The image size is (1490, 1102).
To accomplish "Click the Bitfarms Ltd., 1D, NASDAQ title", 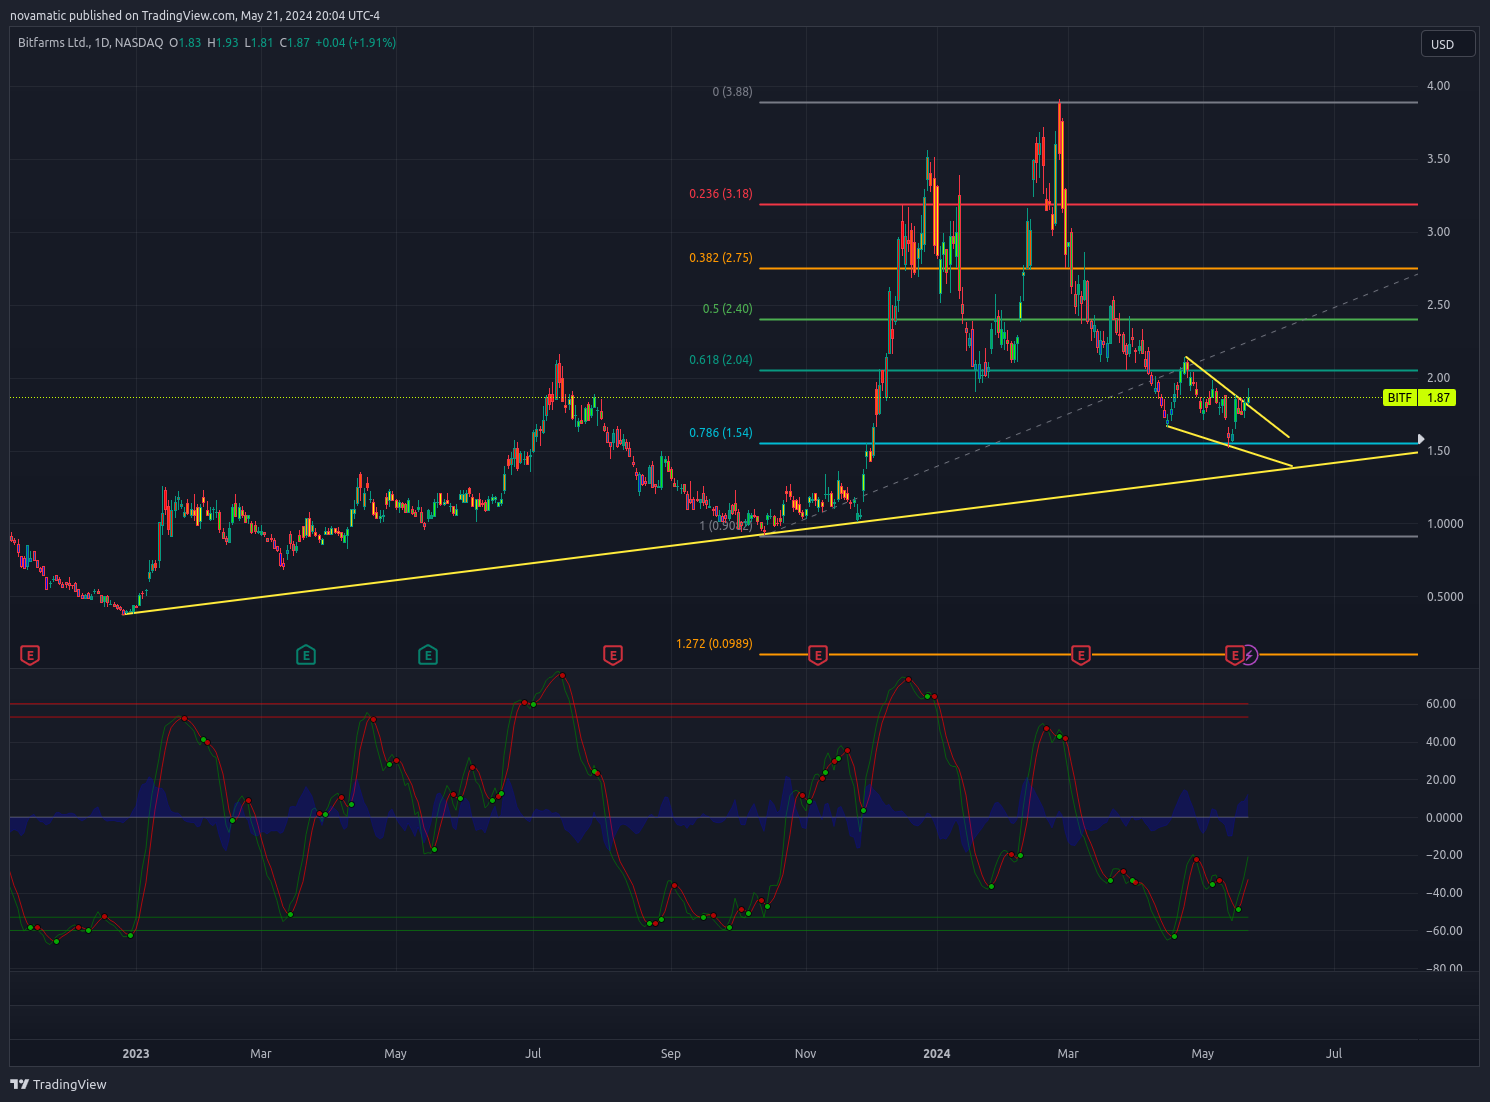I will (90, 43).
